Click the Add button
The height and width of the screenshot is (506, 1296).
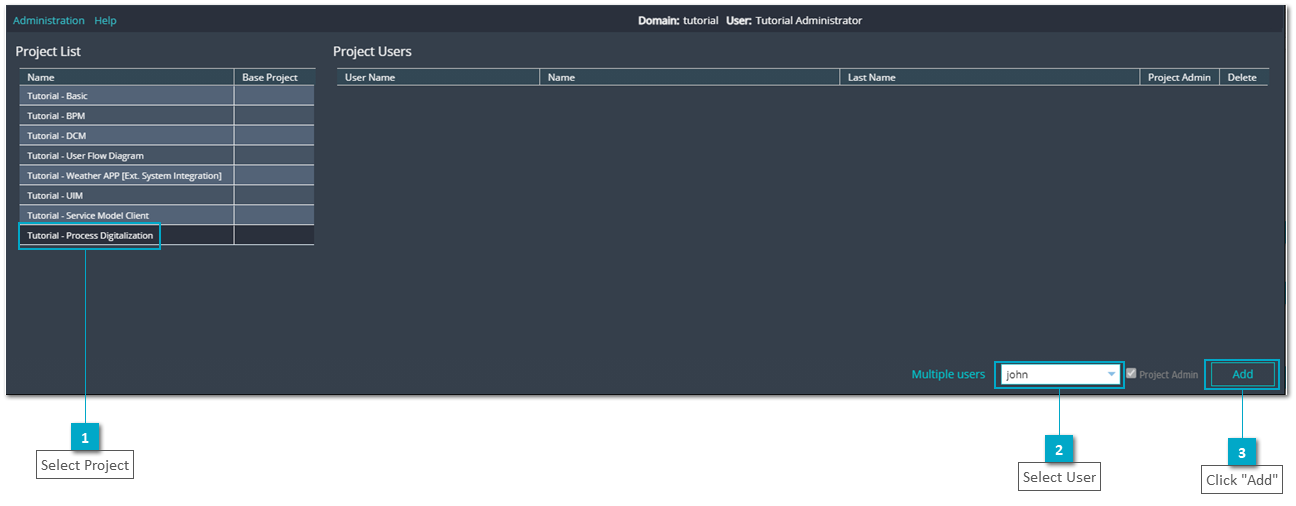(1242, 374)
